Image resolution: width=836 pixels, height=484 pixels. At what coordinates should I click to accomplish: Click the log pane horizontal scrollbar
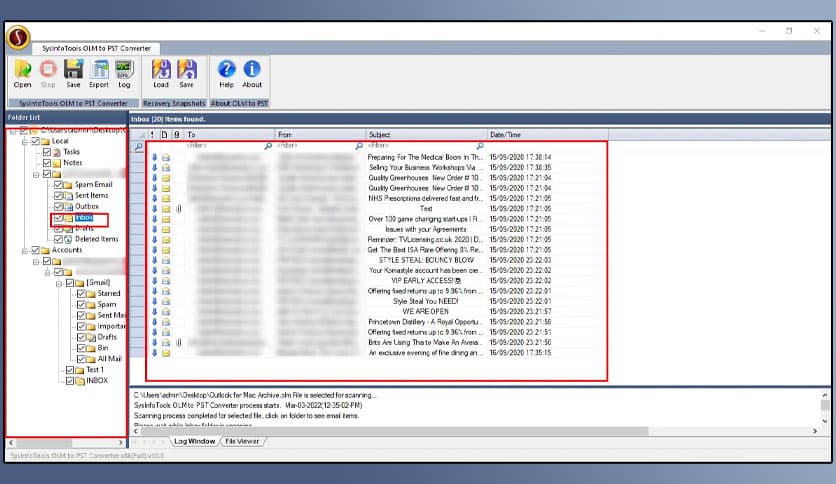395,431
